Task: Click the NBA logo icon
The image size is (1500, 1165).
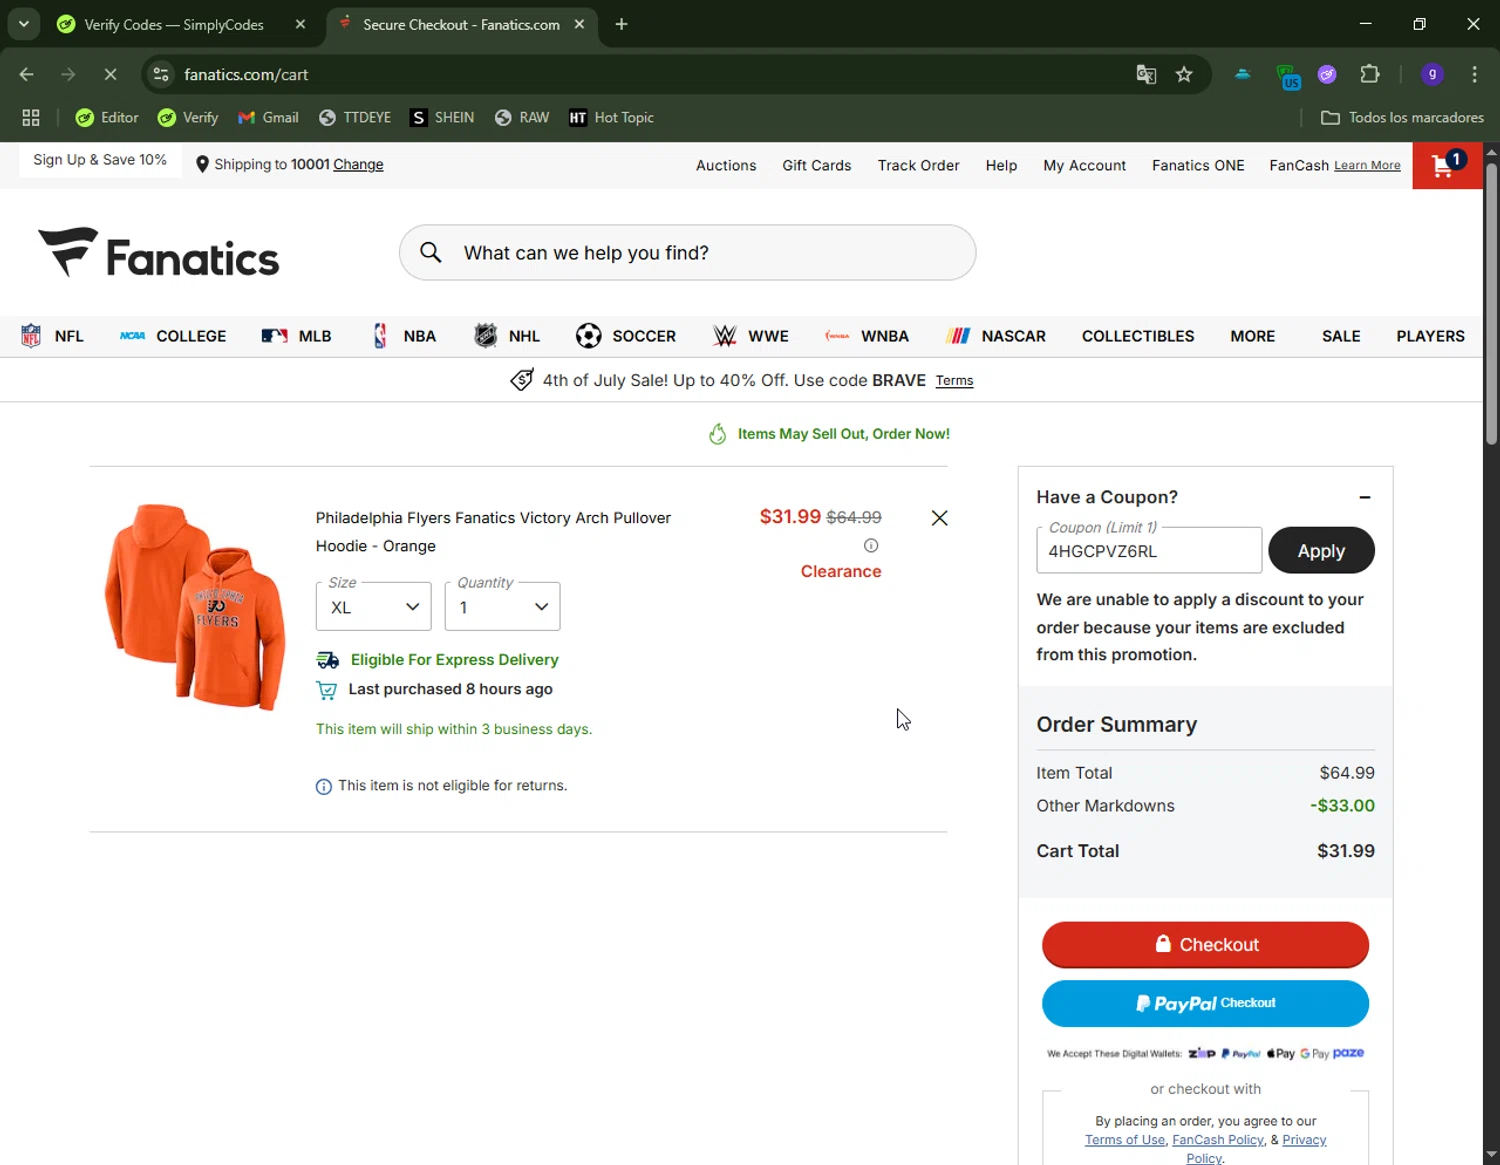Action: [380, 336]
